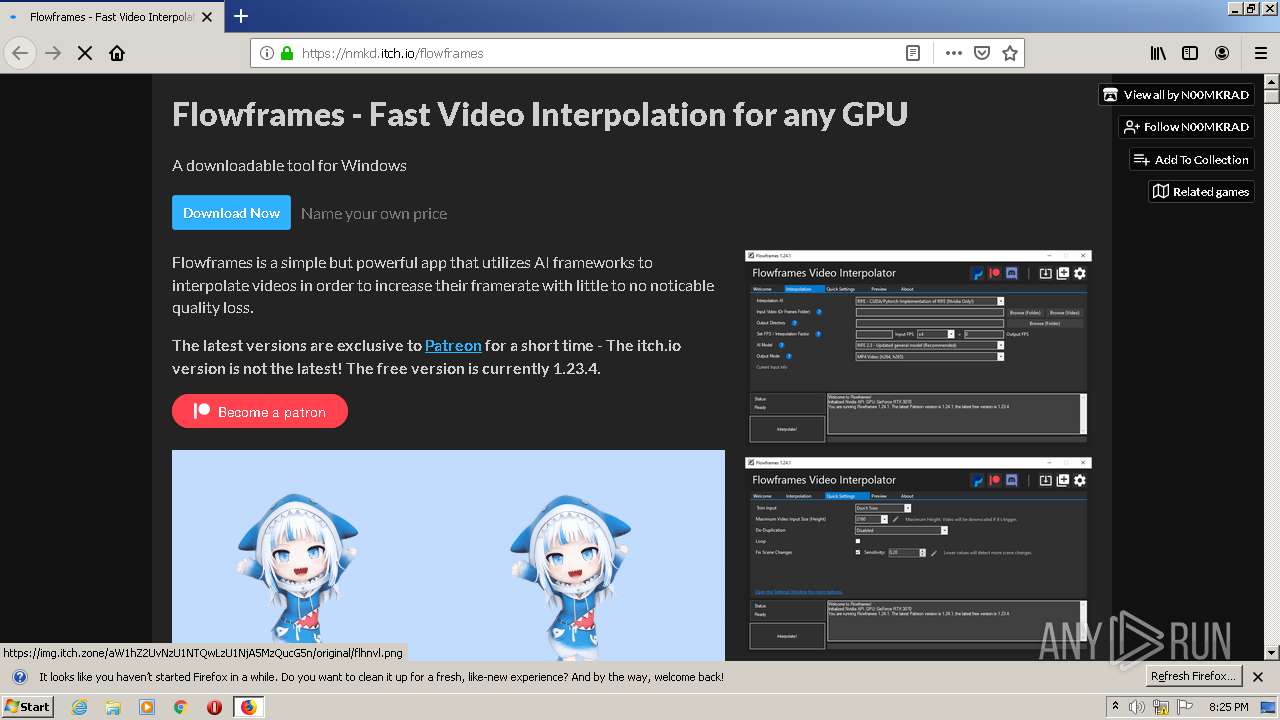The height and width of the screenshot is (720, 1280).
Task: Click the Download Now button
Action: tap(231, 213)
